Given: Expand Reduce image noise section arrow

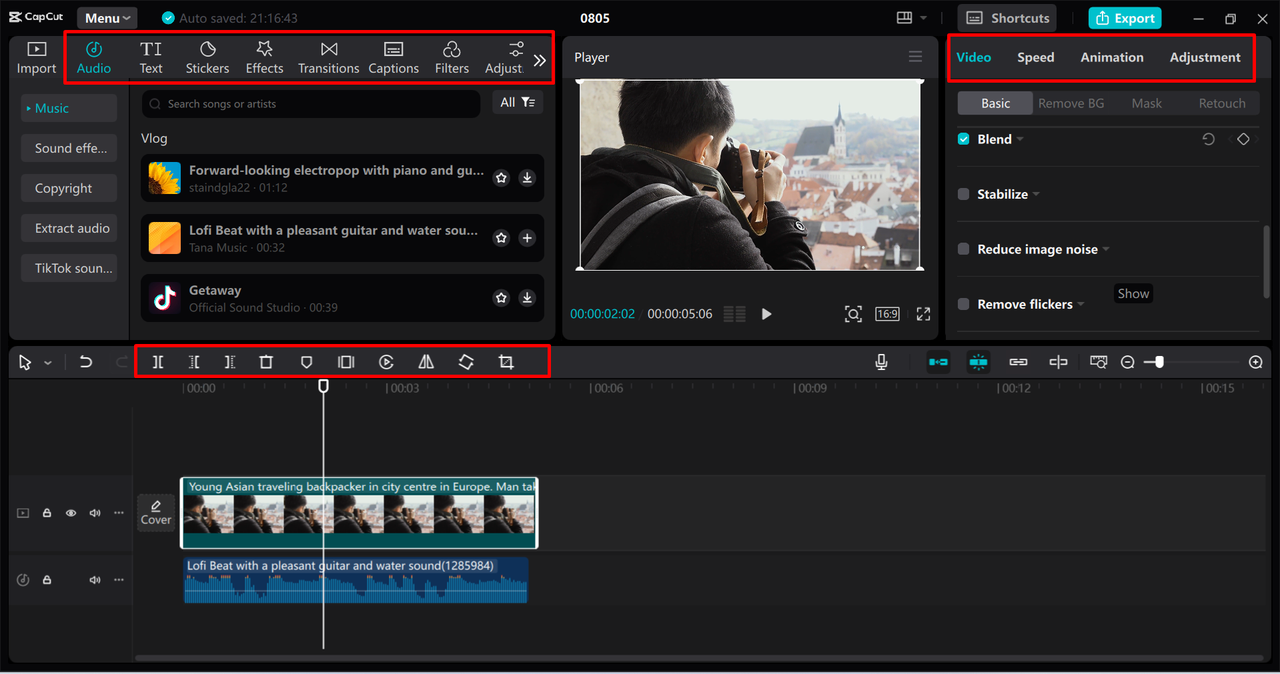Looking at the screenshot, I should tap(1106, 250).
